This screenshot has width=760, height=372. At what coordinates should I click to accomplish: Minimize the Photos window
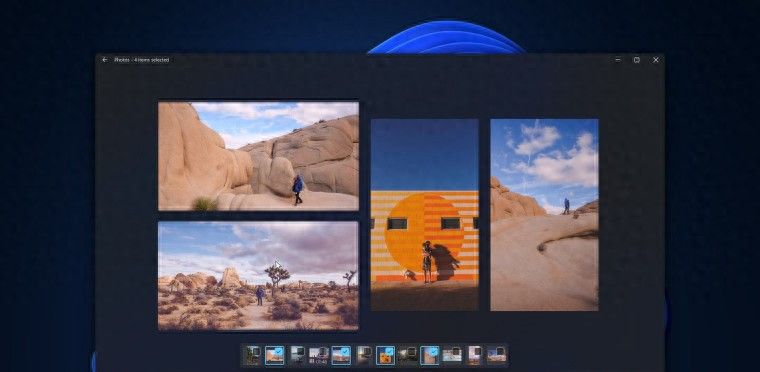coord(618,60)
